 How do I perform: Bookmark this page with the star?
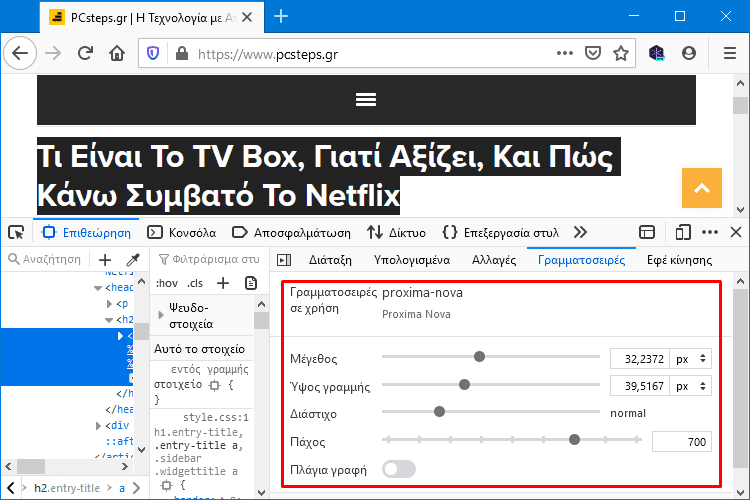pos(621,53)
